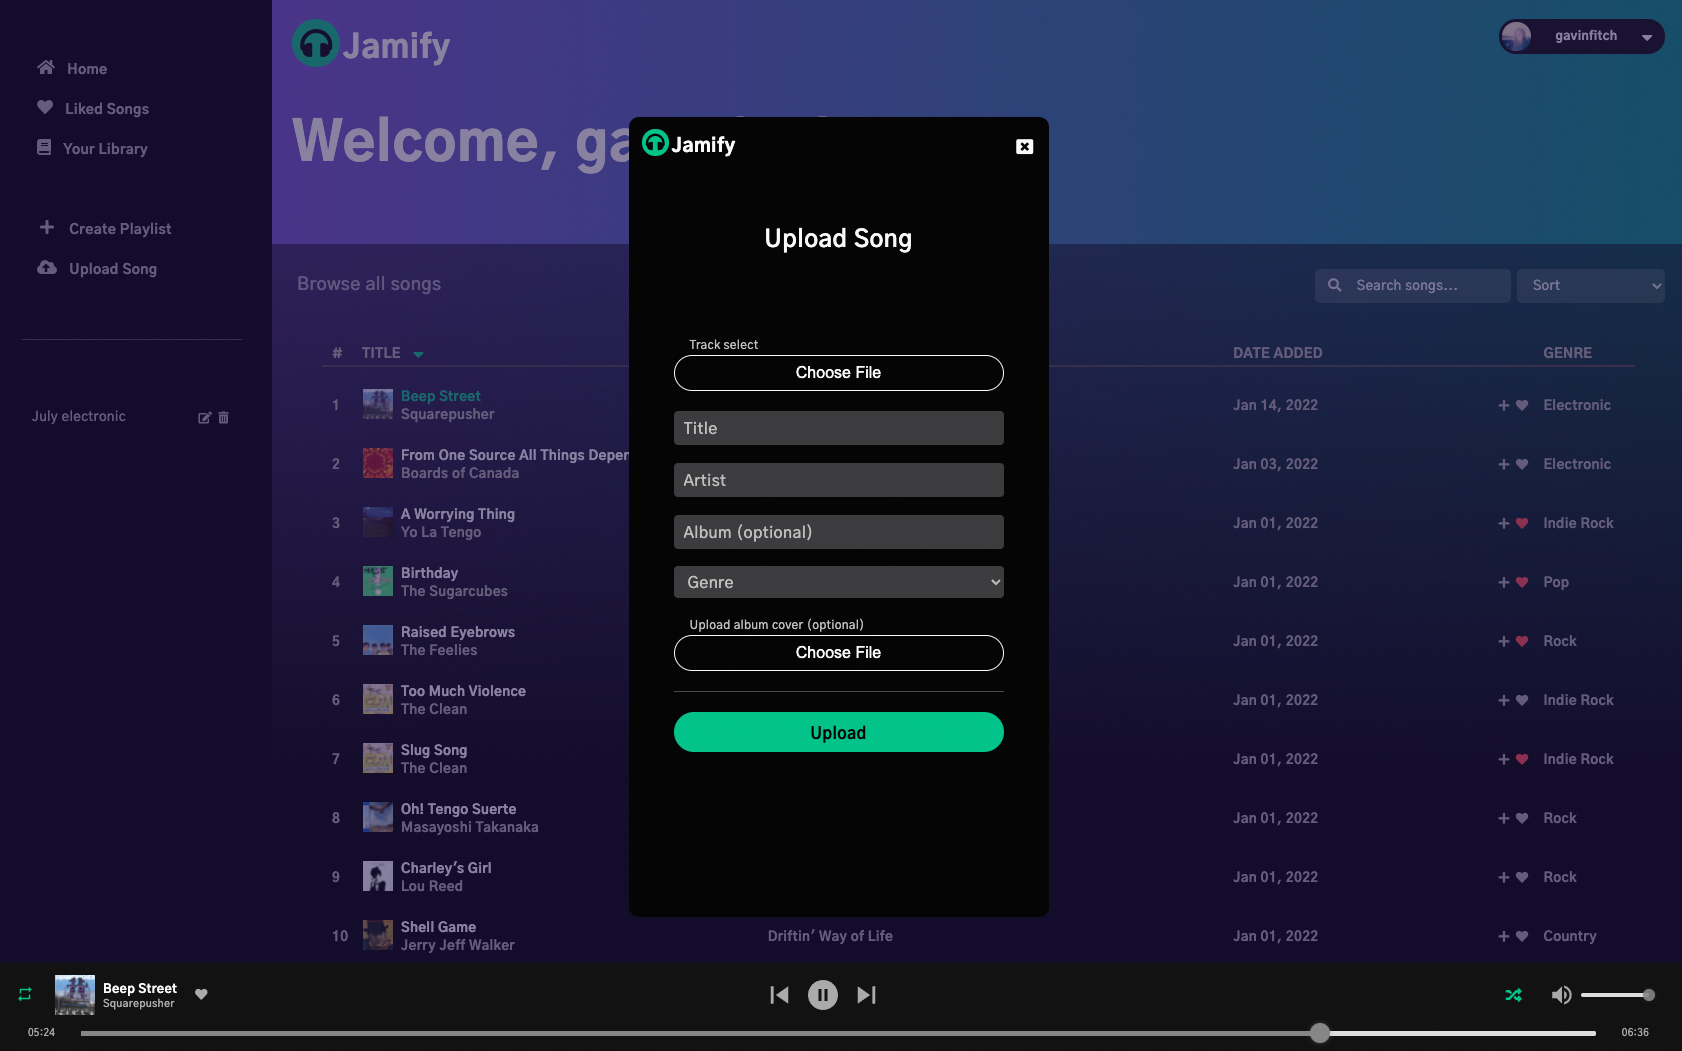Click the volume slider to adjust volume
The width and height of the screenshot is (1682, 1051).
click(1620, 995)
